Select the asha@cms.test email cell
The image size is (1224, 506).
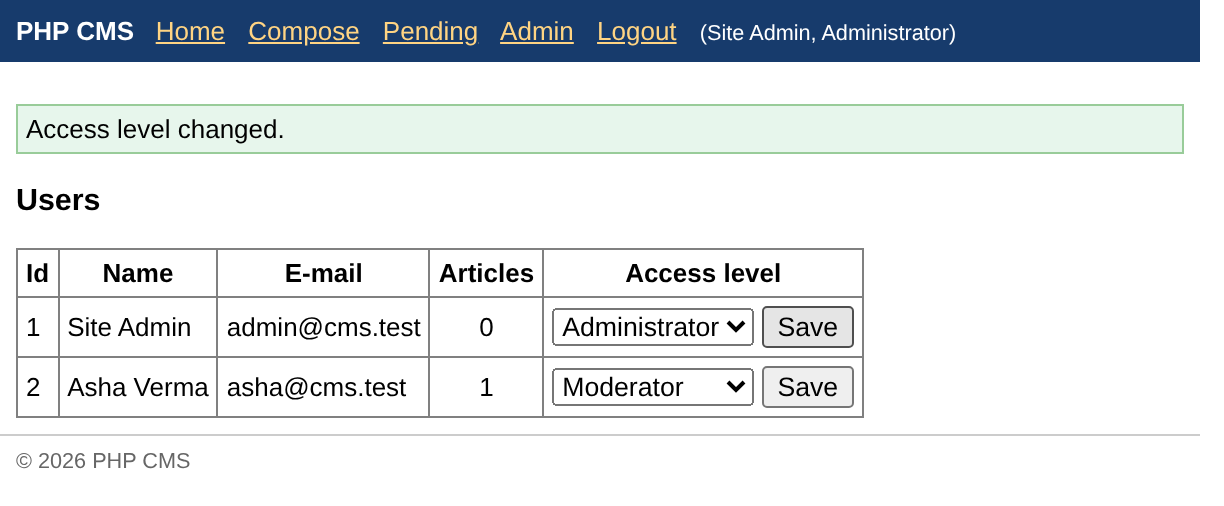coord(323,387)
